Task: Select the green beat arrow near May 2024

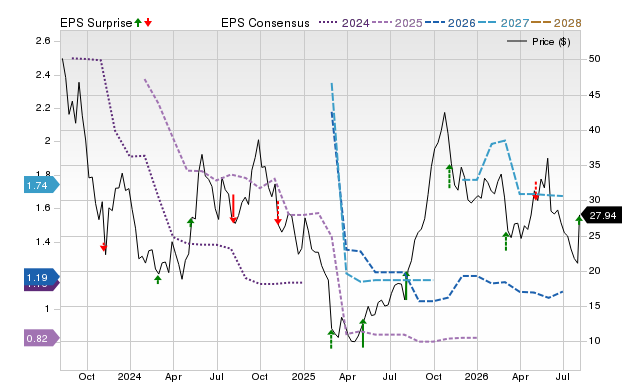Action: [191, 222]
